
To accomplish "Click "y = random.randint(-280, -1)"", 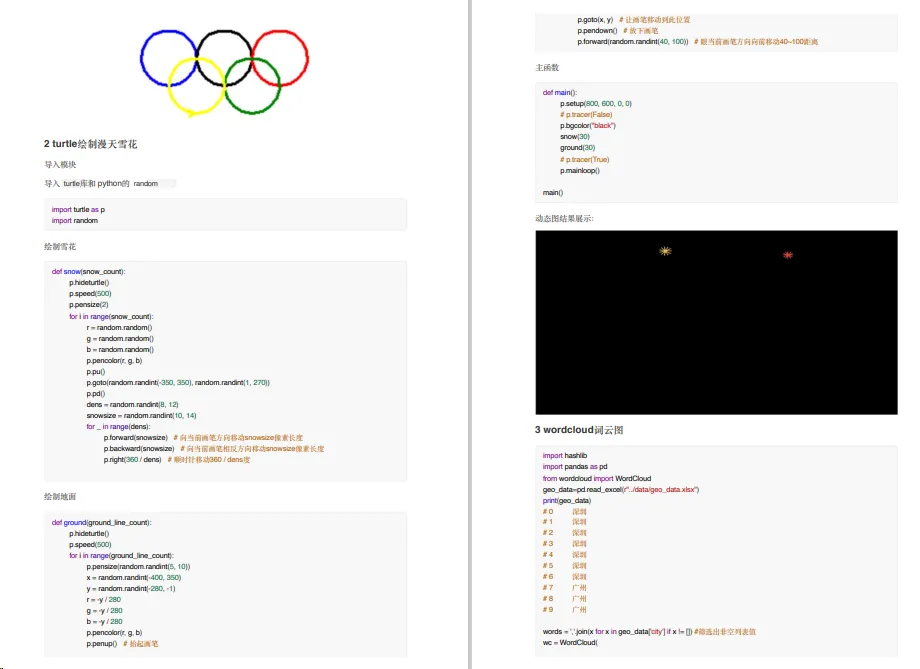I will 131,589.
